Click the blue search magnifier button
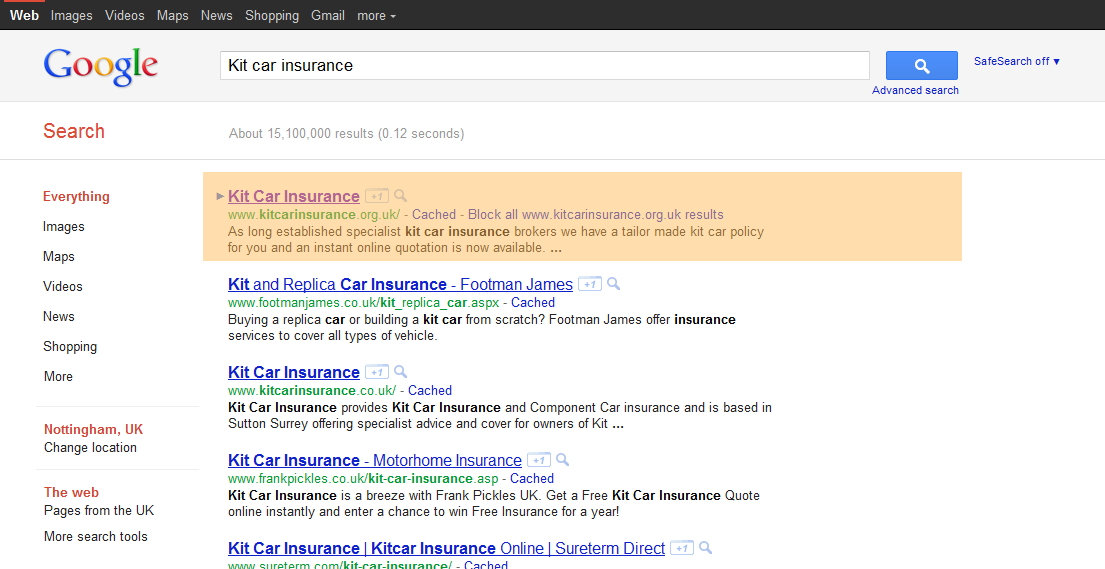Image resolution: width=1105 pixels, height=569 pixels. pyautogui.click(x=921, y=66)
